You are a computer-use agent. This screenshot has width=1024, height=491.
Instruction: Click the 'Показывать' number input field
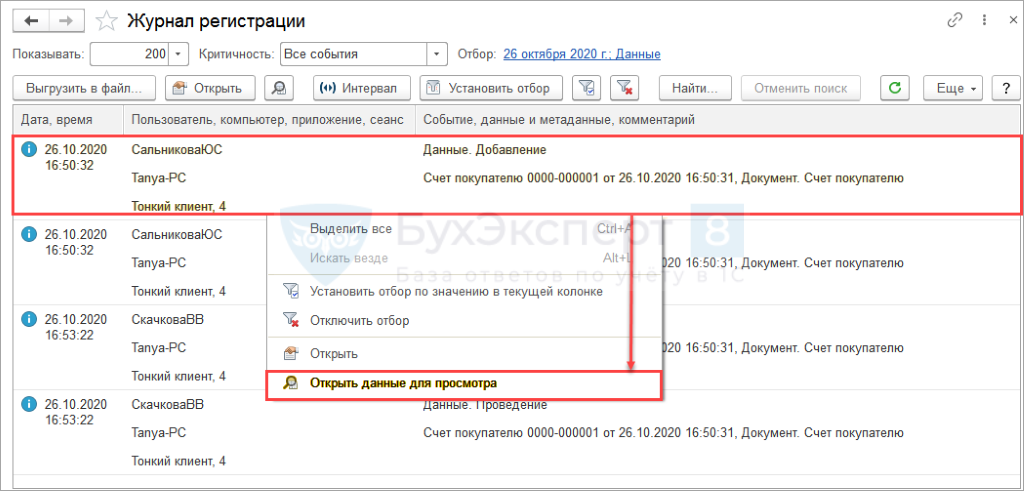click(128, 54)
